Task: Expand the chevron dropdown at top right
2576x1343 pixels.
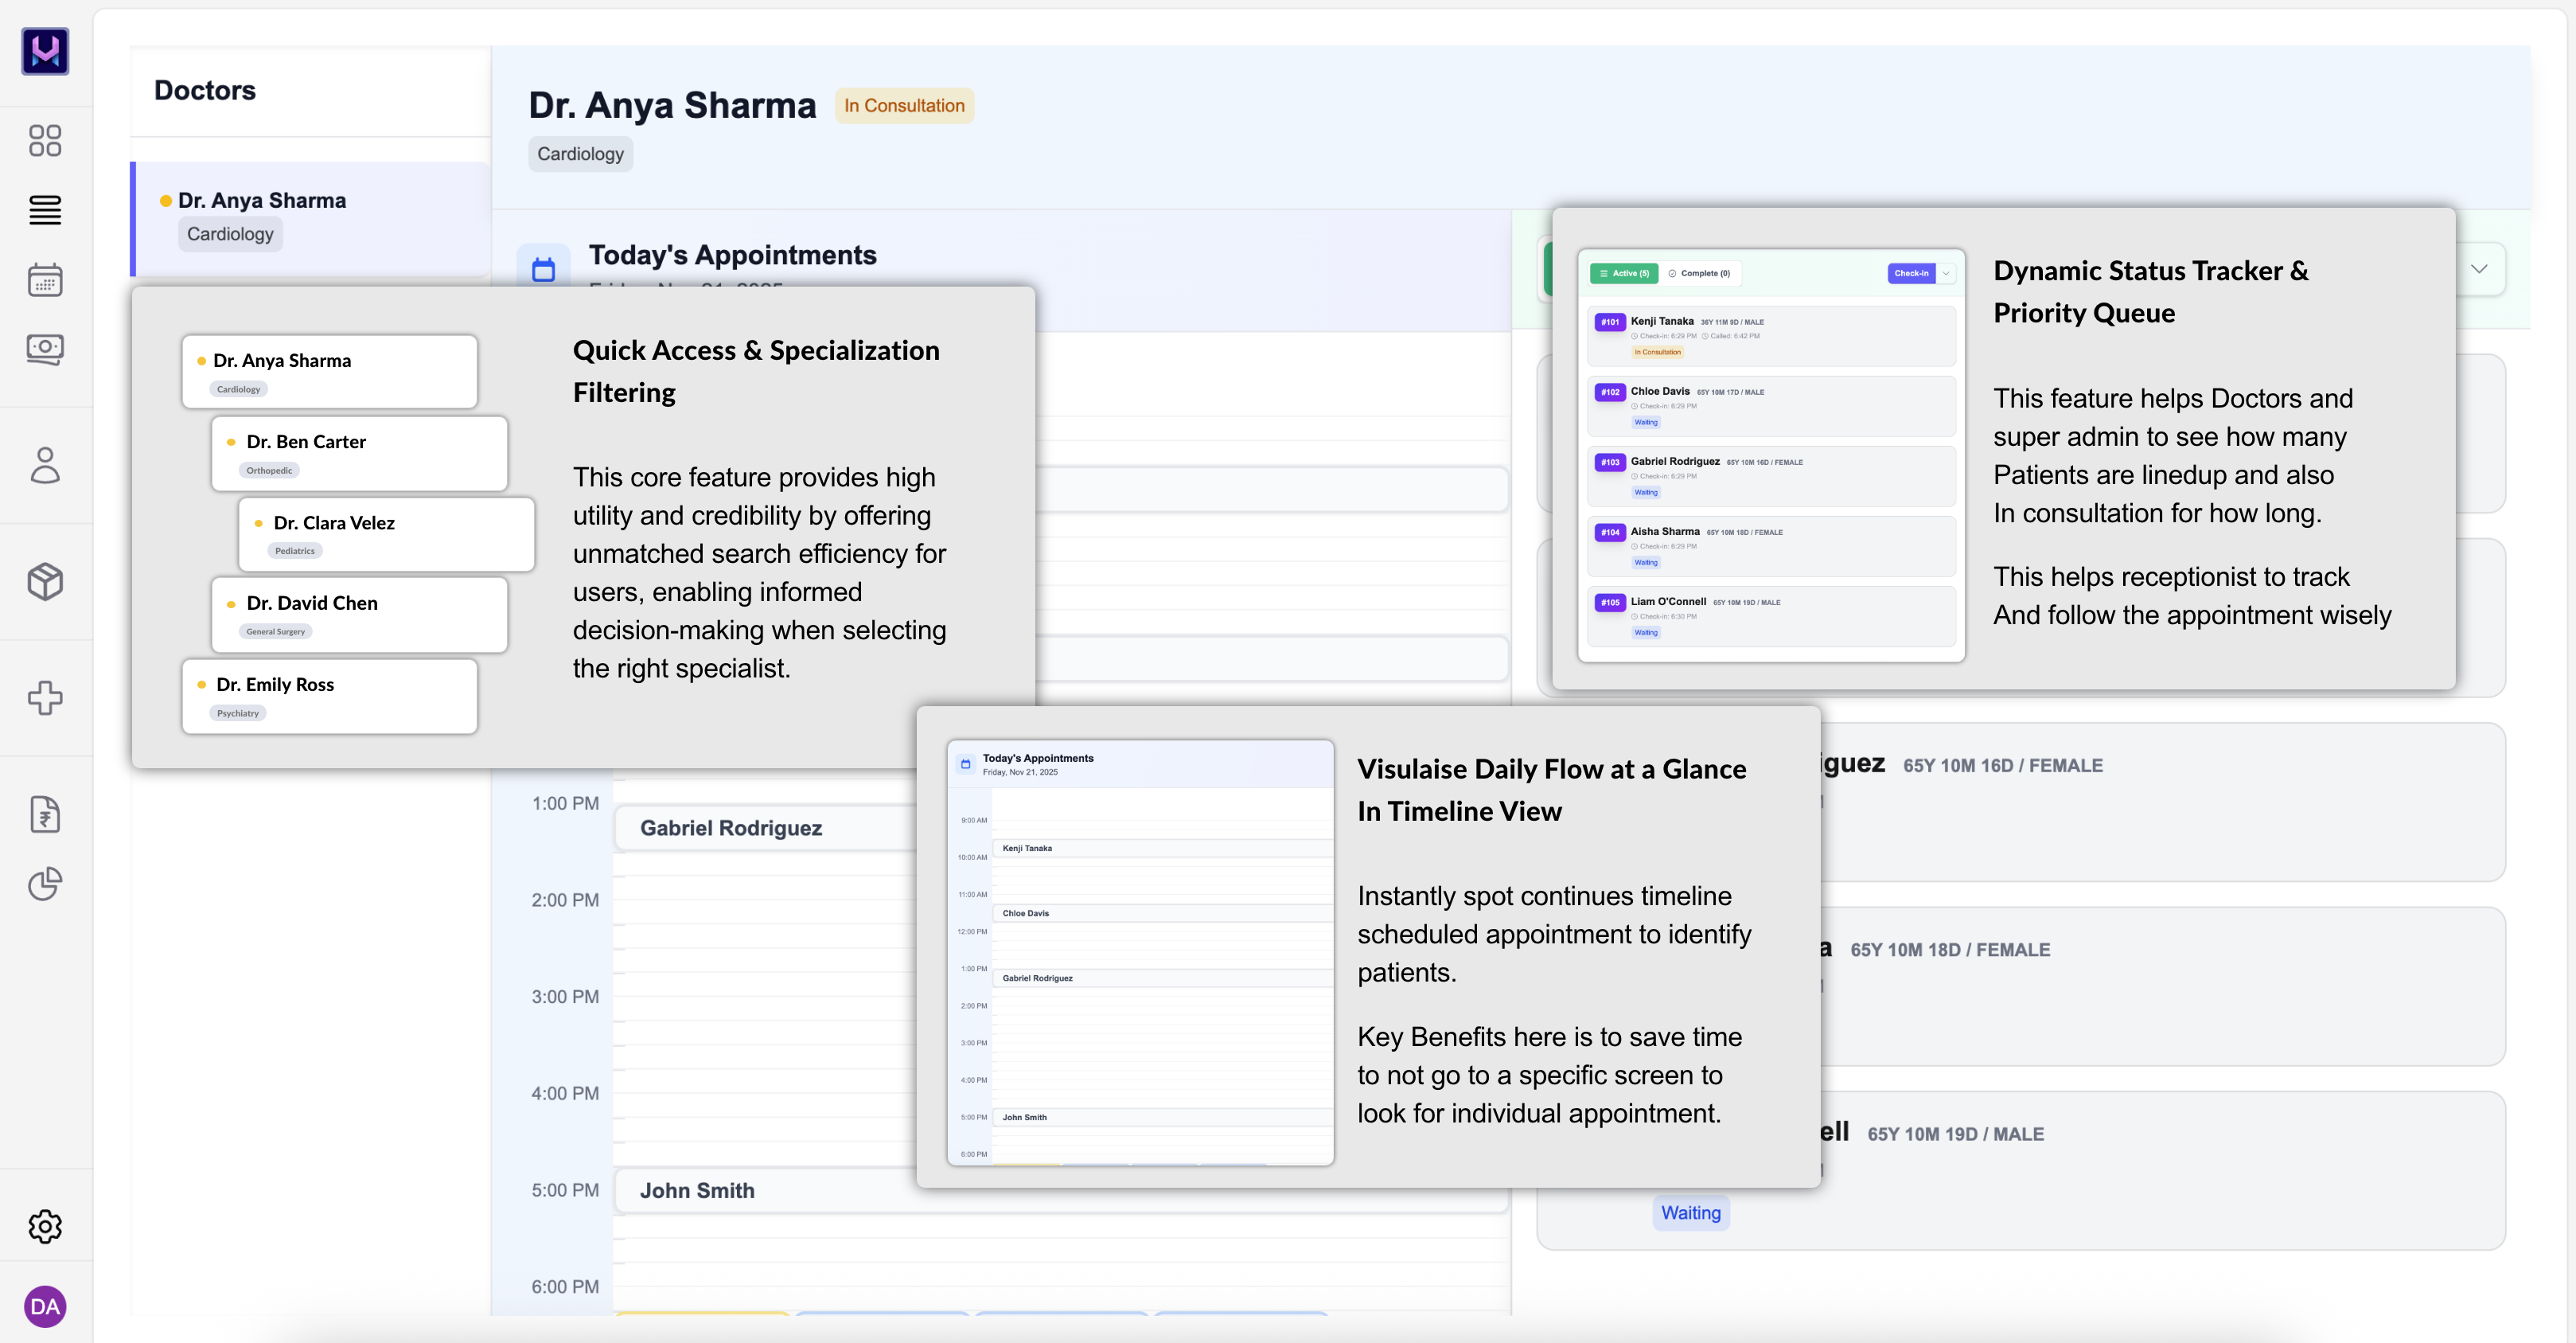Action: [2479, 269]
